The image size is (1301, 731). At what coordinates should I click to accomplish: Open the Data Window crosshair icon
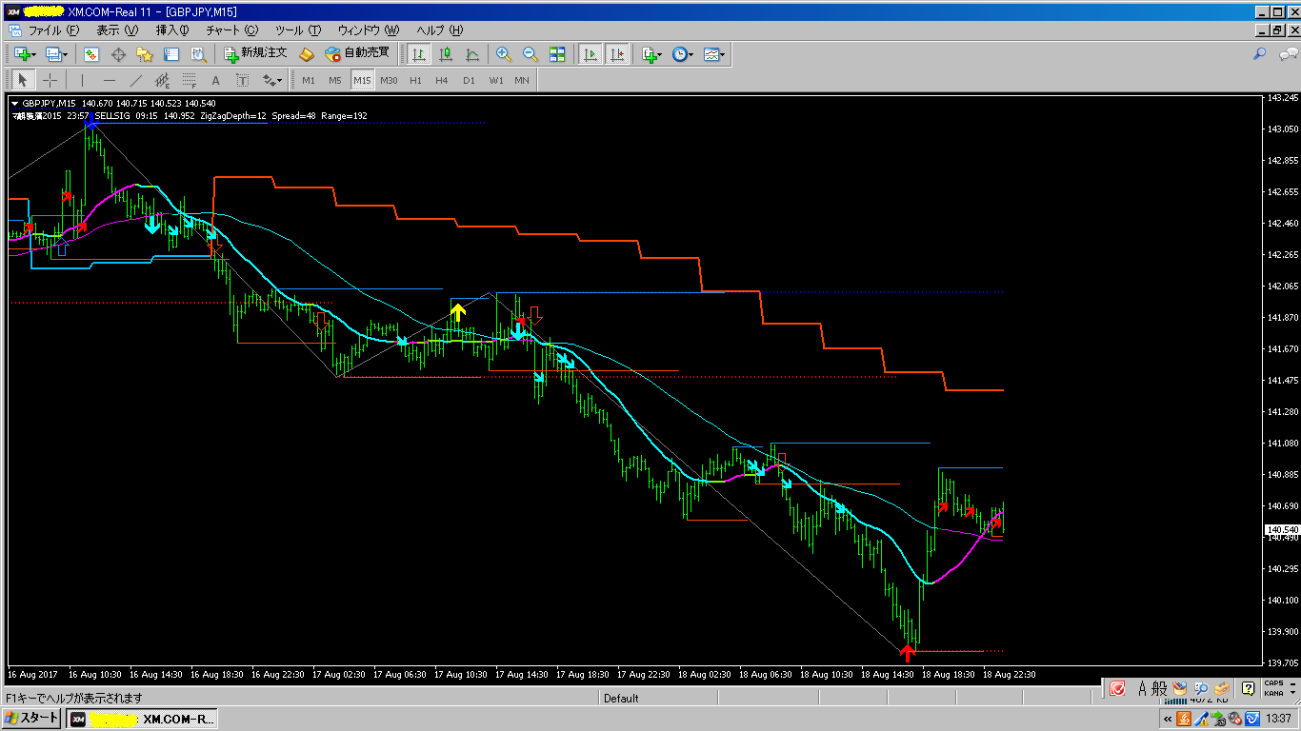click(x=118, y=55)
